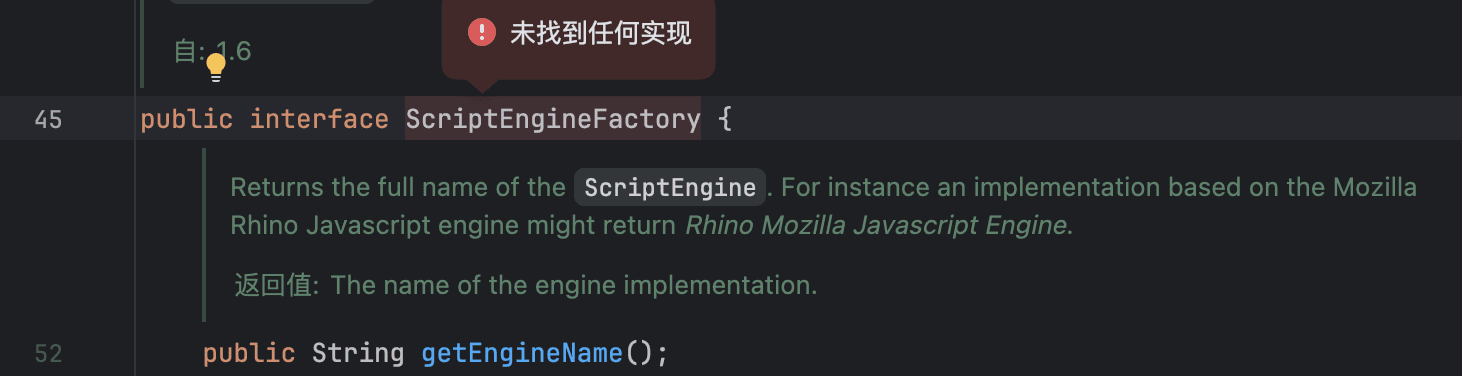1462x376 pixels.
Task: Open the ScriptEngine link in the doc comment
Action: 670,187
